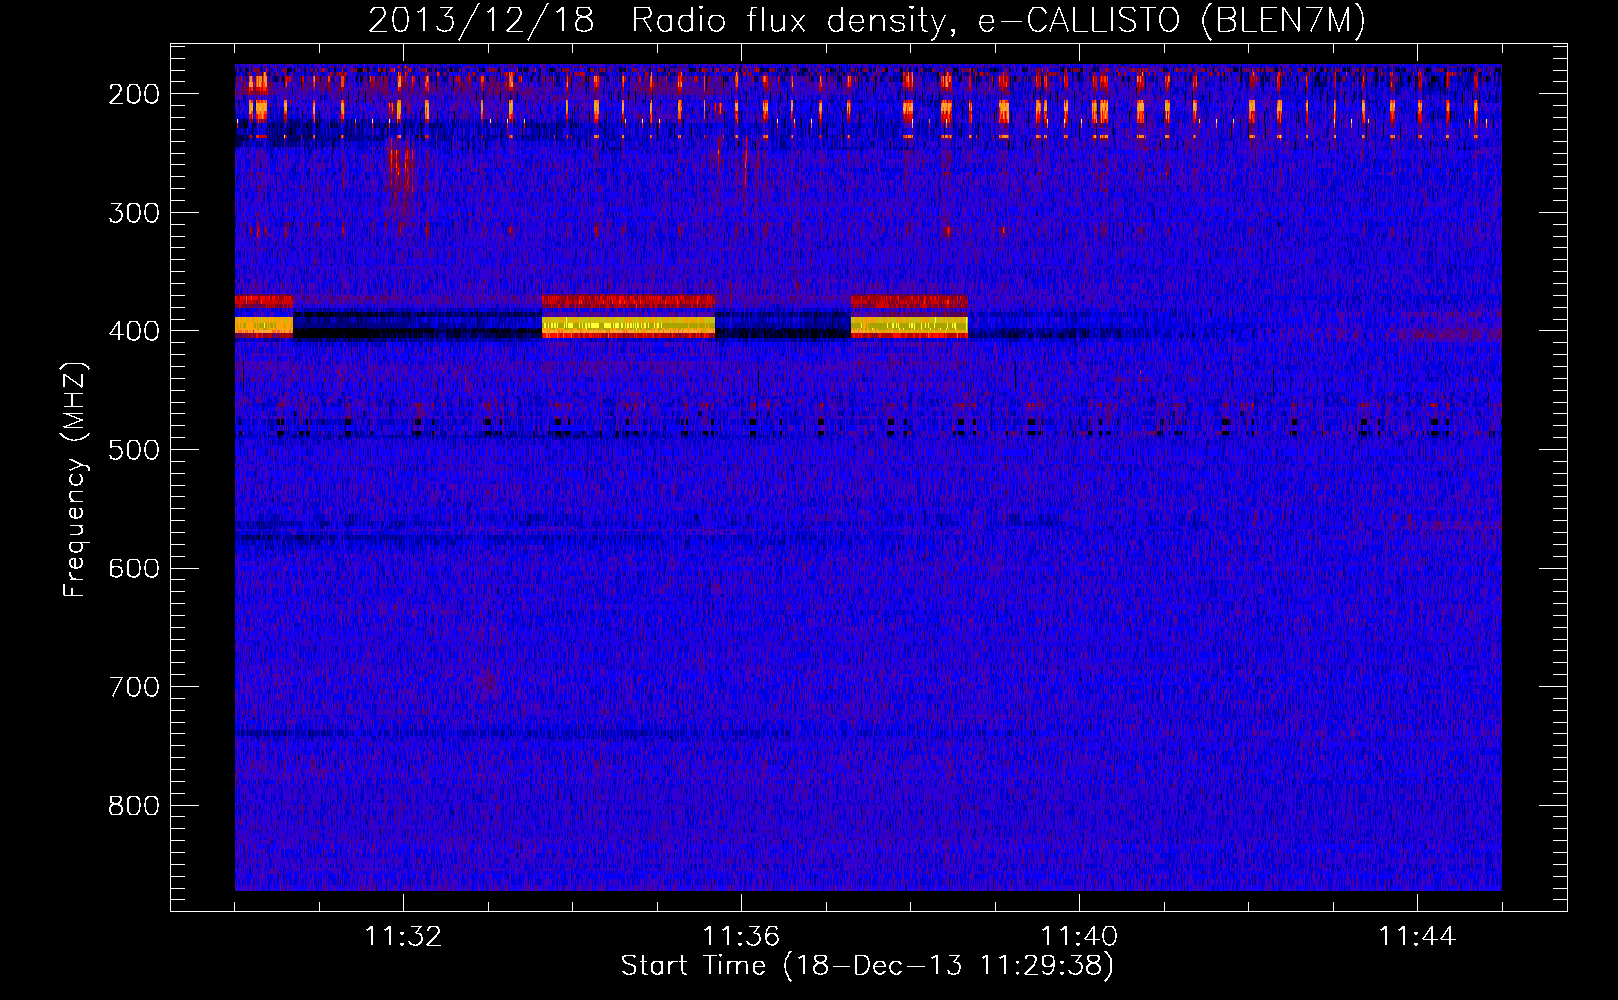Select the 200 frequency axis label
Screen dimensions: 1618x1000
pos(134,94)
